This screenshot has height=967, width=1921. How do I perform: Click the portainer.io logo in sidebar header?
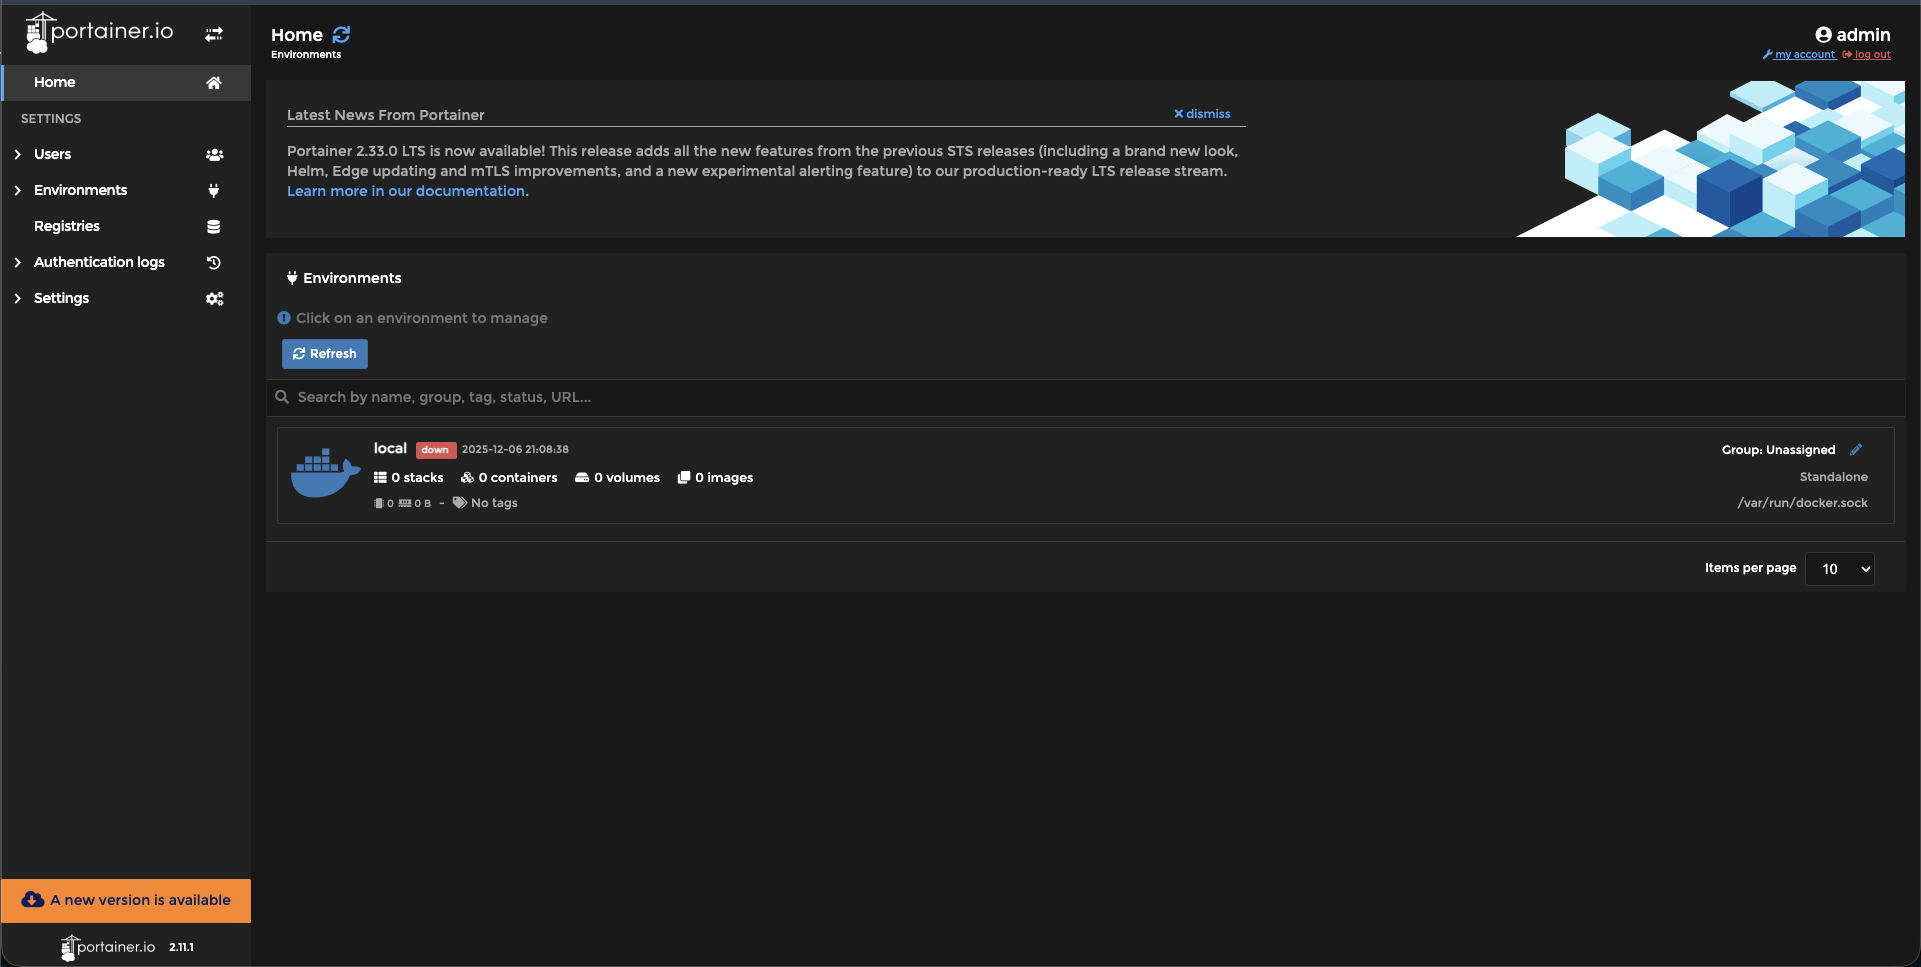pos(99,32)
